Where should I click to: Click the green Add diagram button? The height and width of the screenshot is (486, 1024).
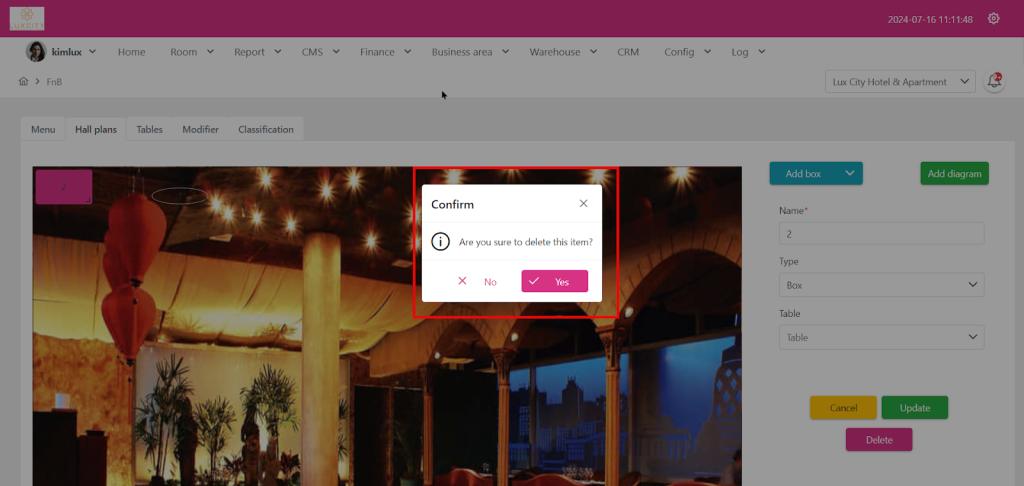click(954, 174)
